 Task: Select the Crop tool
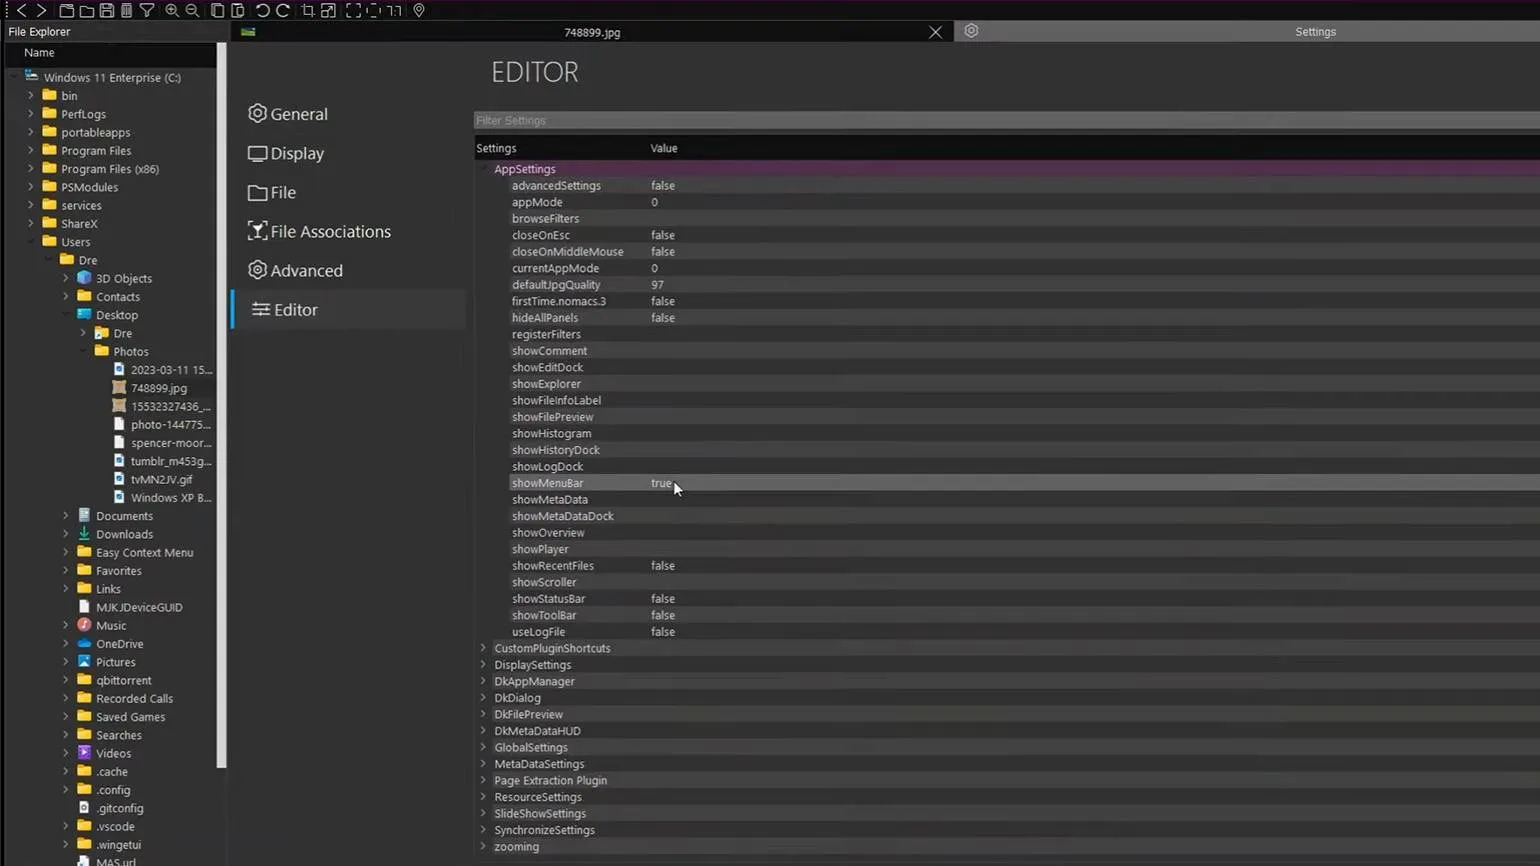(308, 10)
